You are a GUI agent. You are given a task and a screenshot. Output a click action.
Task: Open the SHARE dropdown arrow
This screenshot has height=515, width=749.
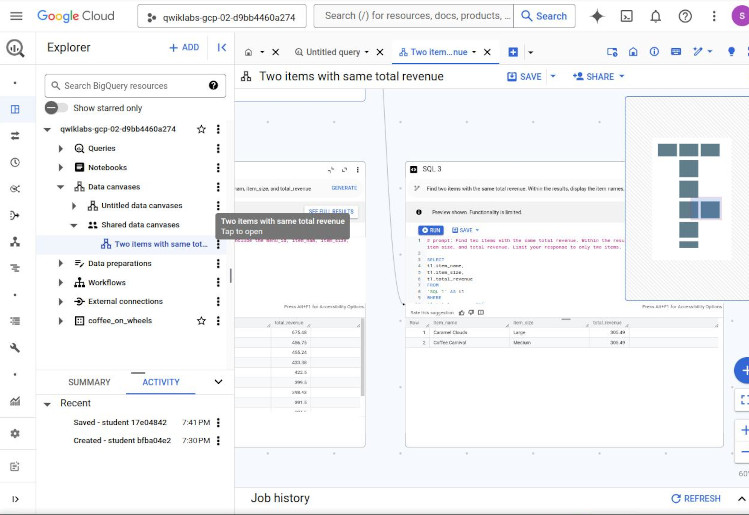621,76
